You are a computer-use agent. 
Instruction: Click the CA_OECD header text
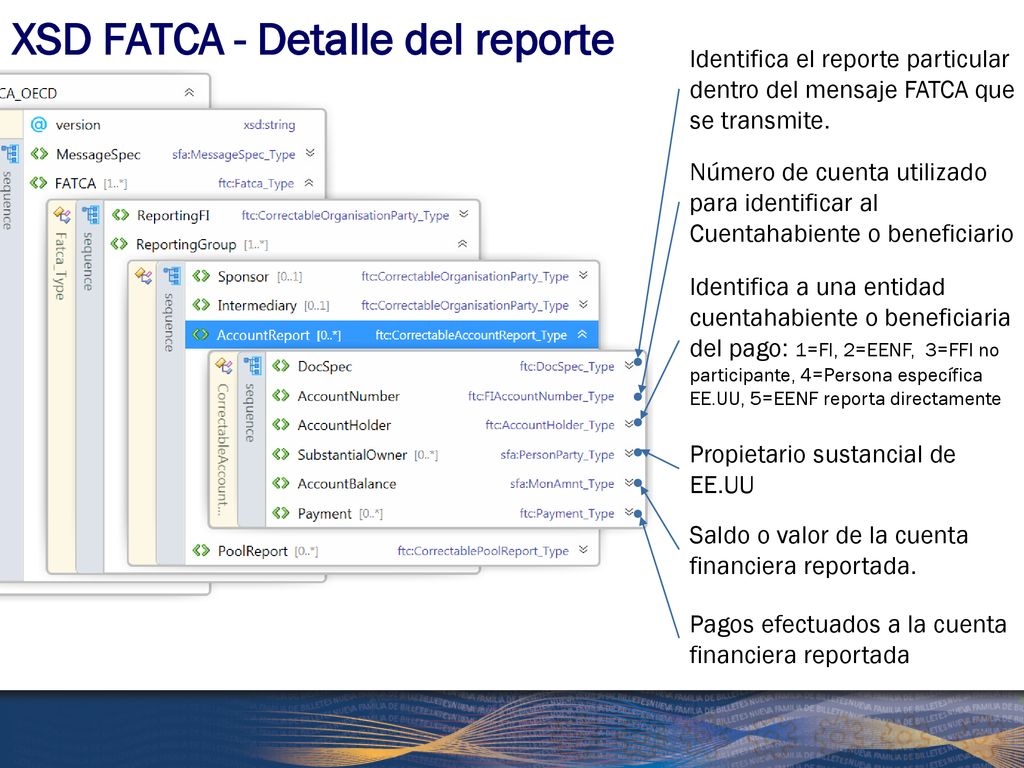pyautogui.click(x=29, y=93)
